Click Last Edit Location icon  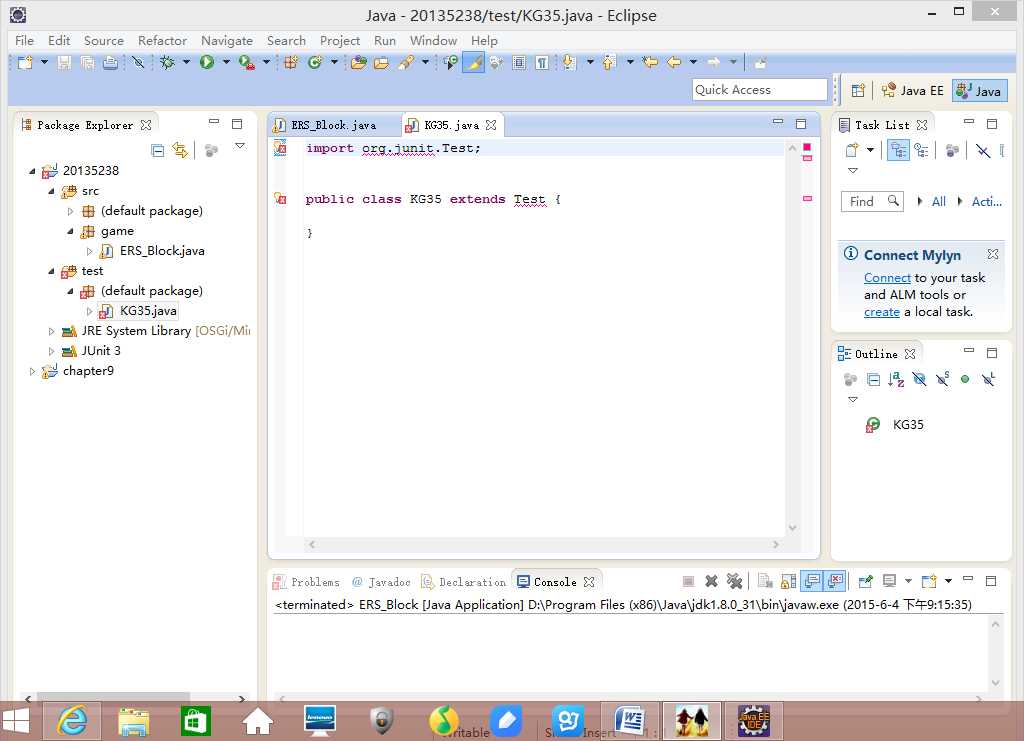point(650,63)
